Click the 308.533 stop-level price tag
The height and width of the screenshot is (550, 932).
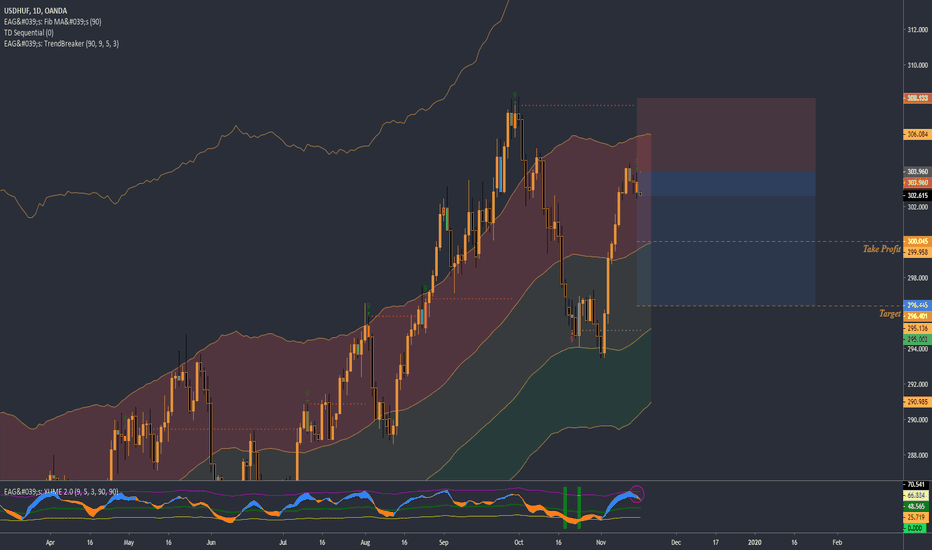(917, 98)
